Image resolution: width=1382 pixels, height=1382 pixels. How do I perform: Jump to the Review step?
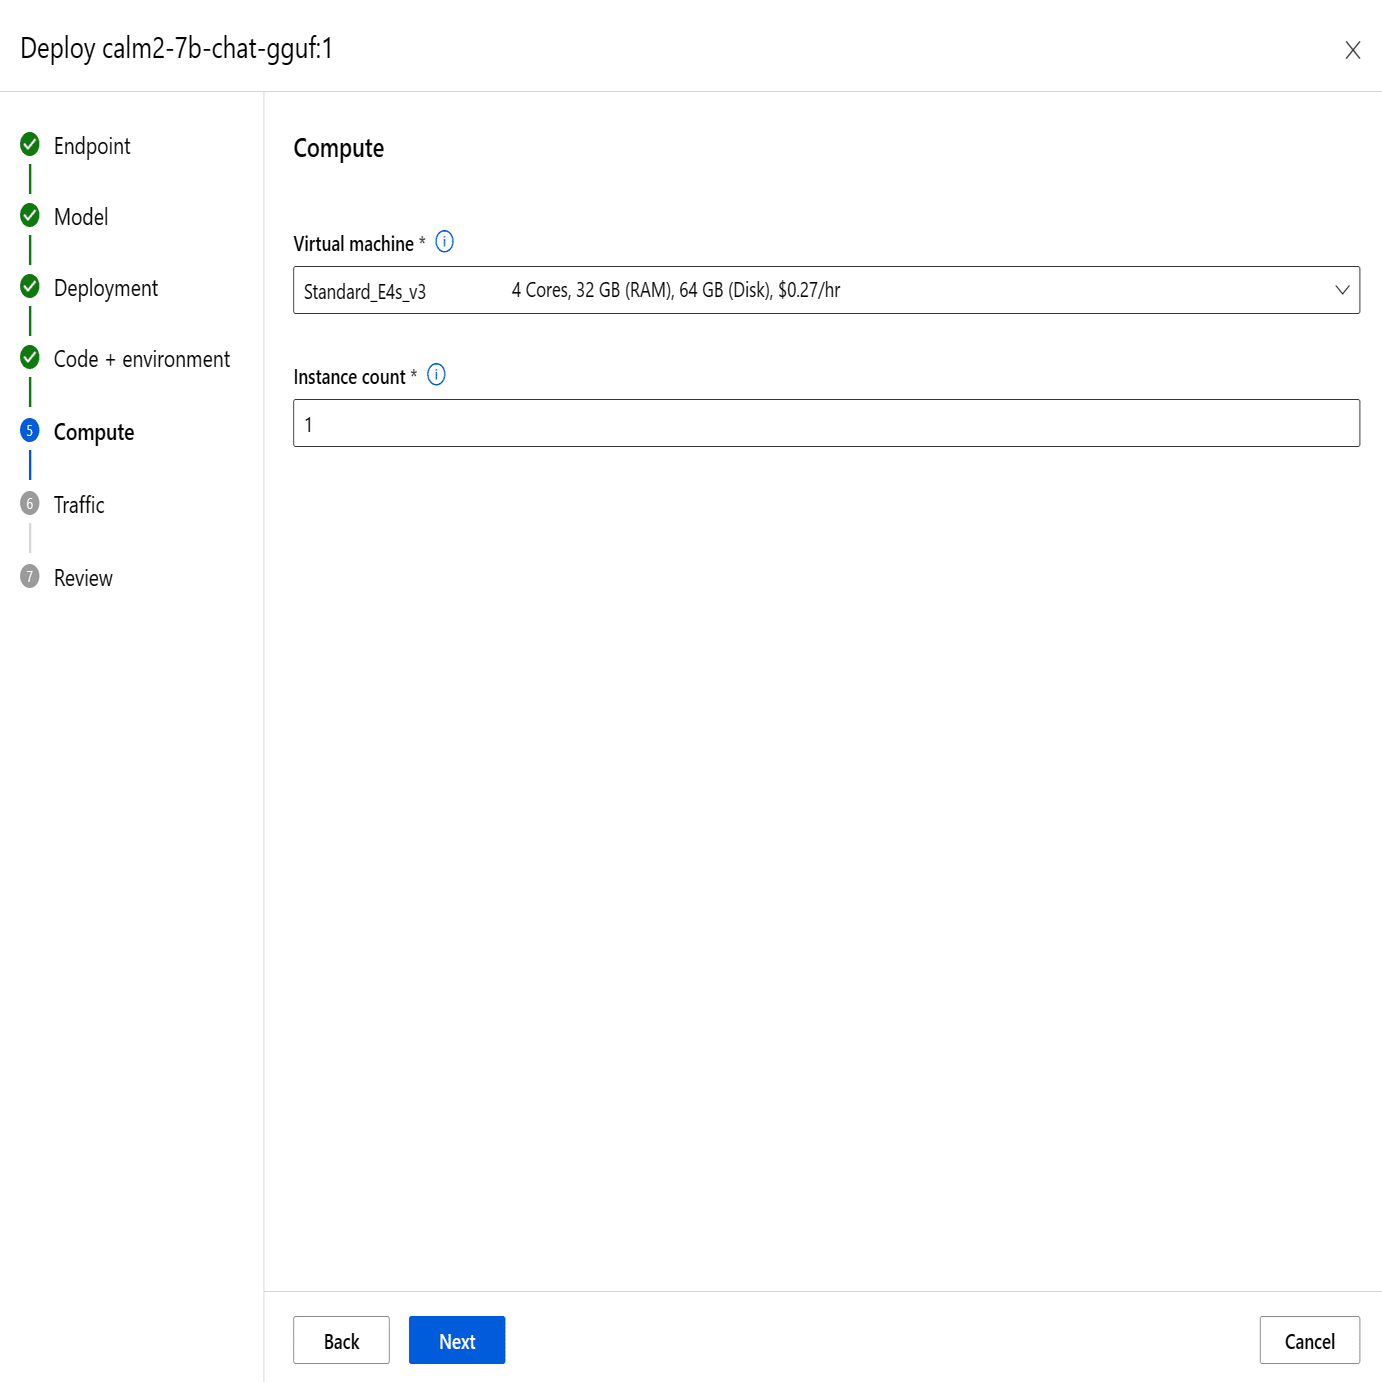click(83, 578)
